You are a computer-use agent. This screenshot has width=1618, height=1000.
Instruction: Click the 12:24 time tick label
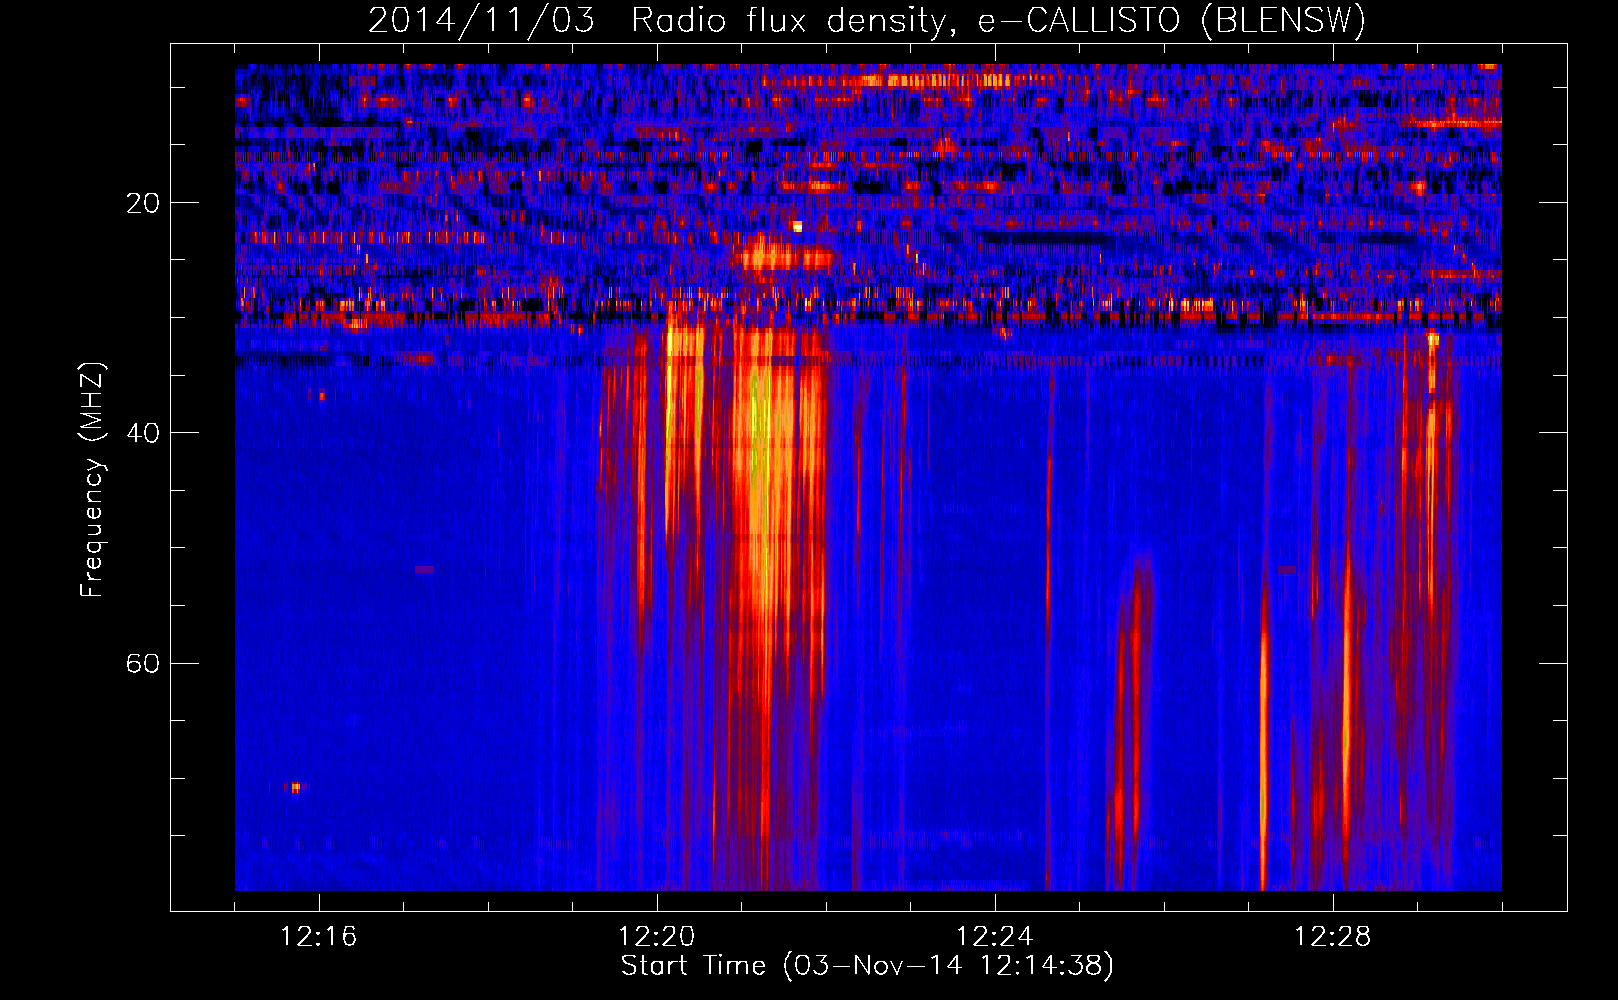[x=995, y=937]
